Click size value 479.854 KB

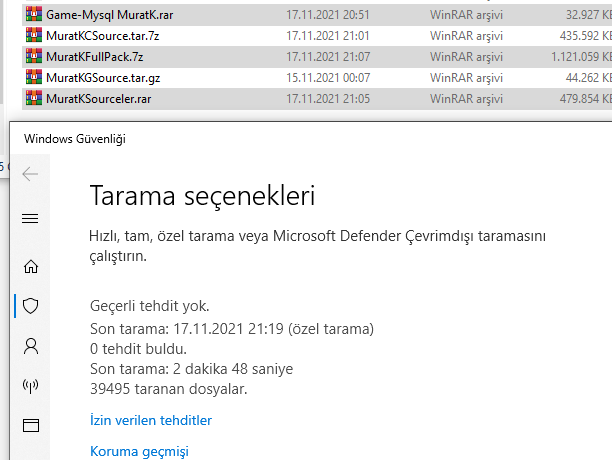click(585, 99)
